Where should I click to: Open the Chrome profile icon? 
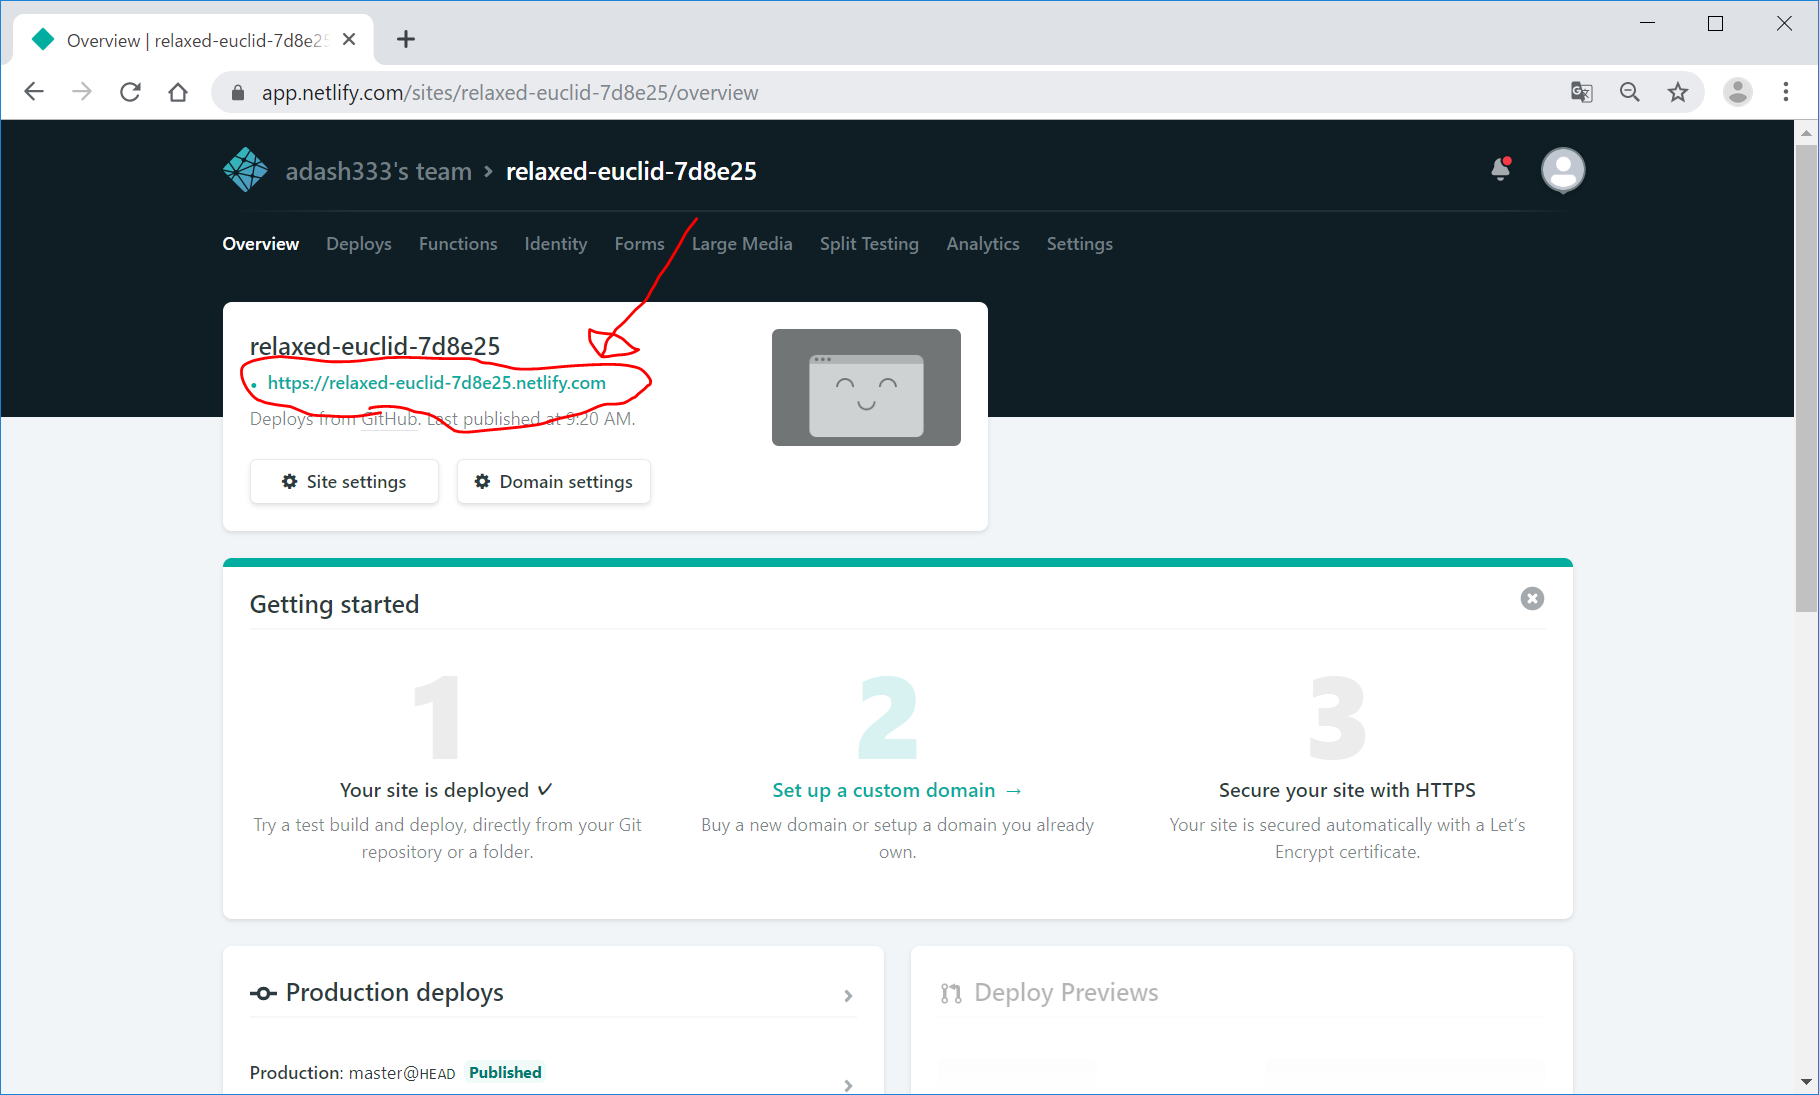click(1737, 92)
